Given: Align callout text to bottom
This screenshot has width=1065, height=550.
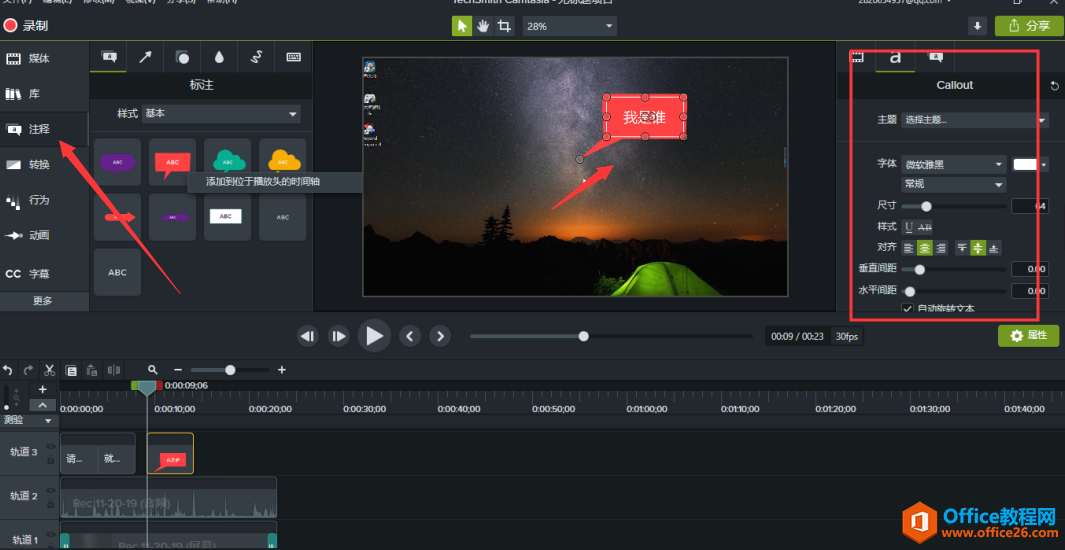Looking at the screenshot, I should click(x=994, y=249).
